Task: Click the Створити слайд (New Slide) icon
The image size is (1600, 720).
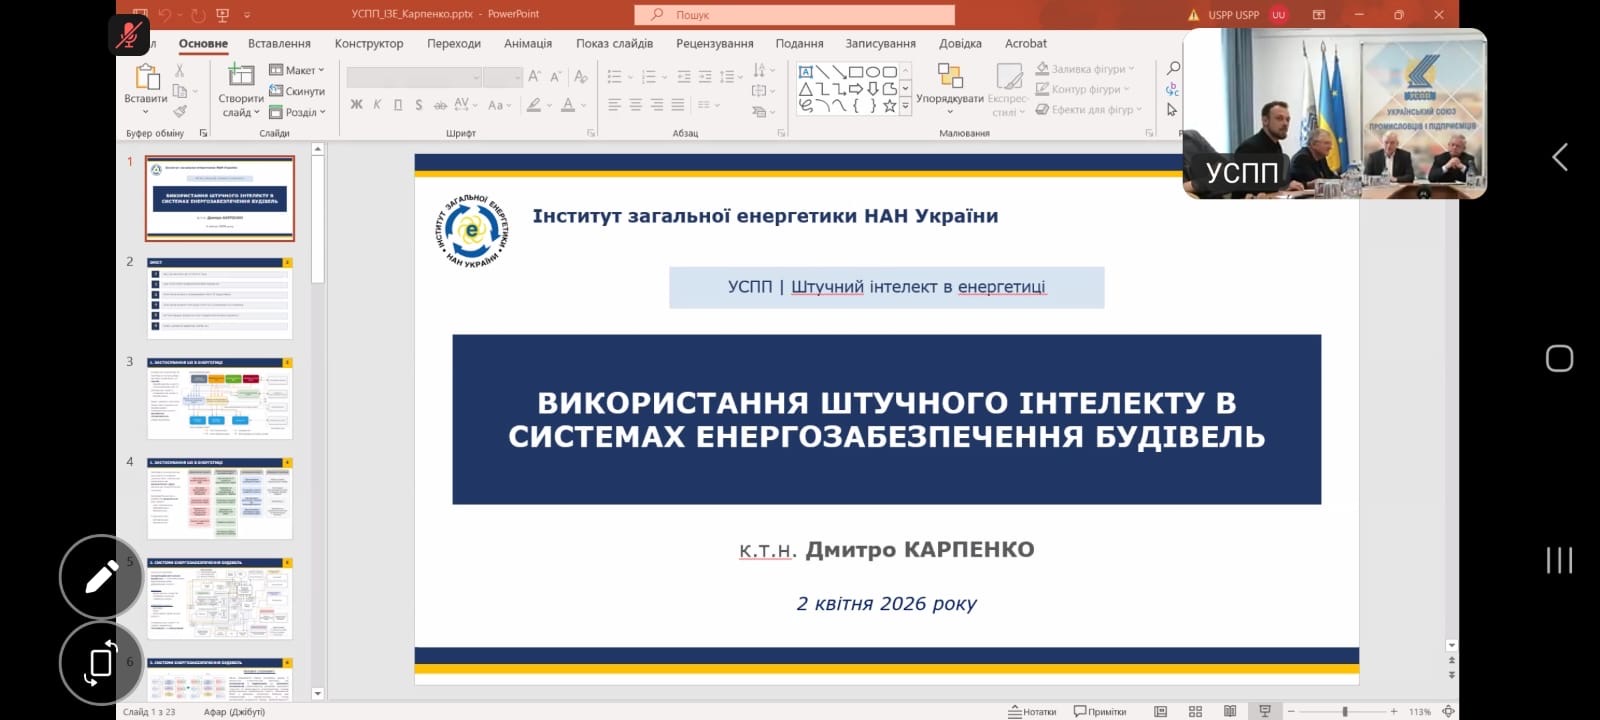Action: [x=241, y=76]
